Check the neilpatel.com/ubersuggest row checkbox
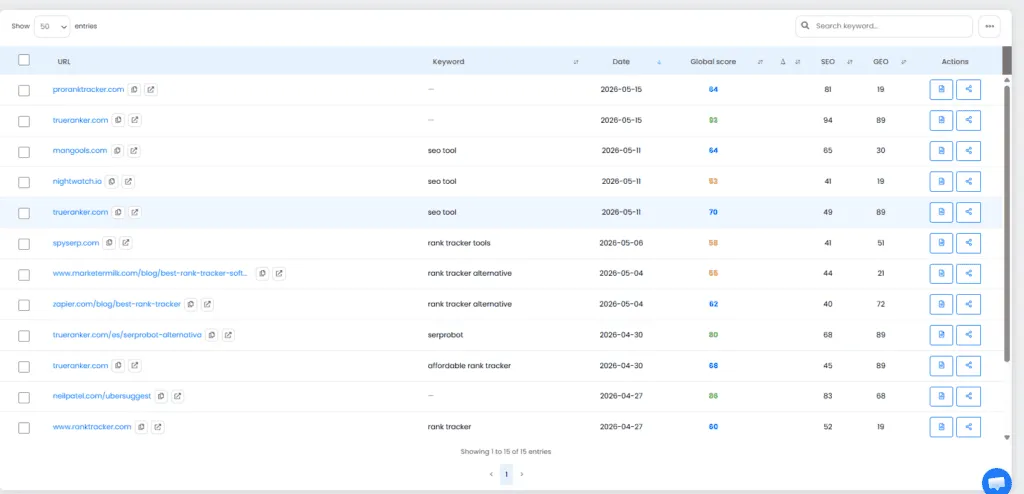Image resolution: width=1024 pixels, height=494 pixels. coord(24,397)
